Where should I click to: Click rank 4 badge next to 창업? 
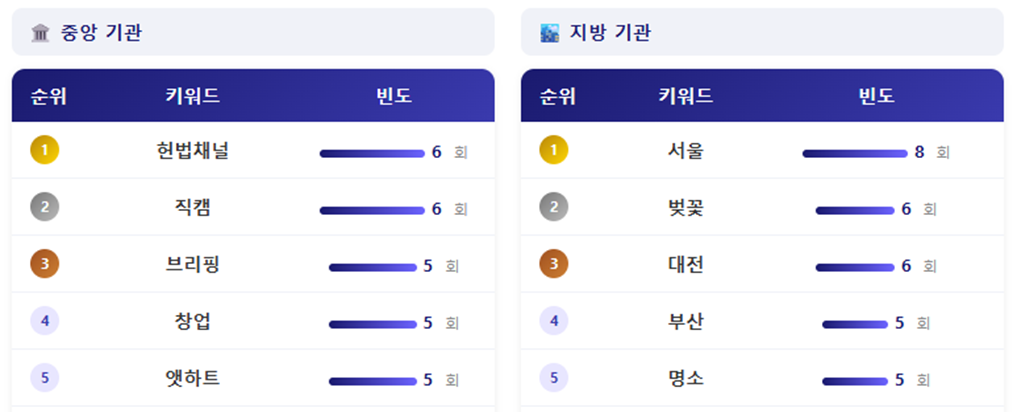point(45,322)
